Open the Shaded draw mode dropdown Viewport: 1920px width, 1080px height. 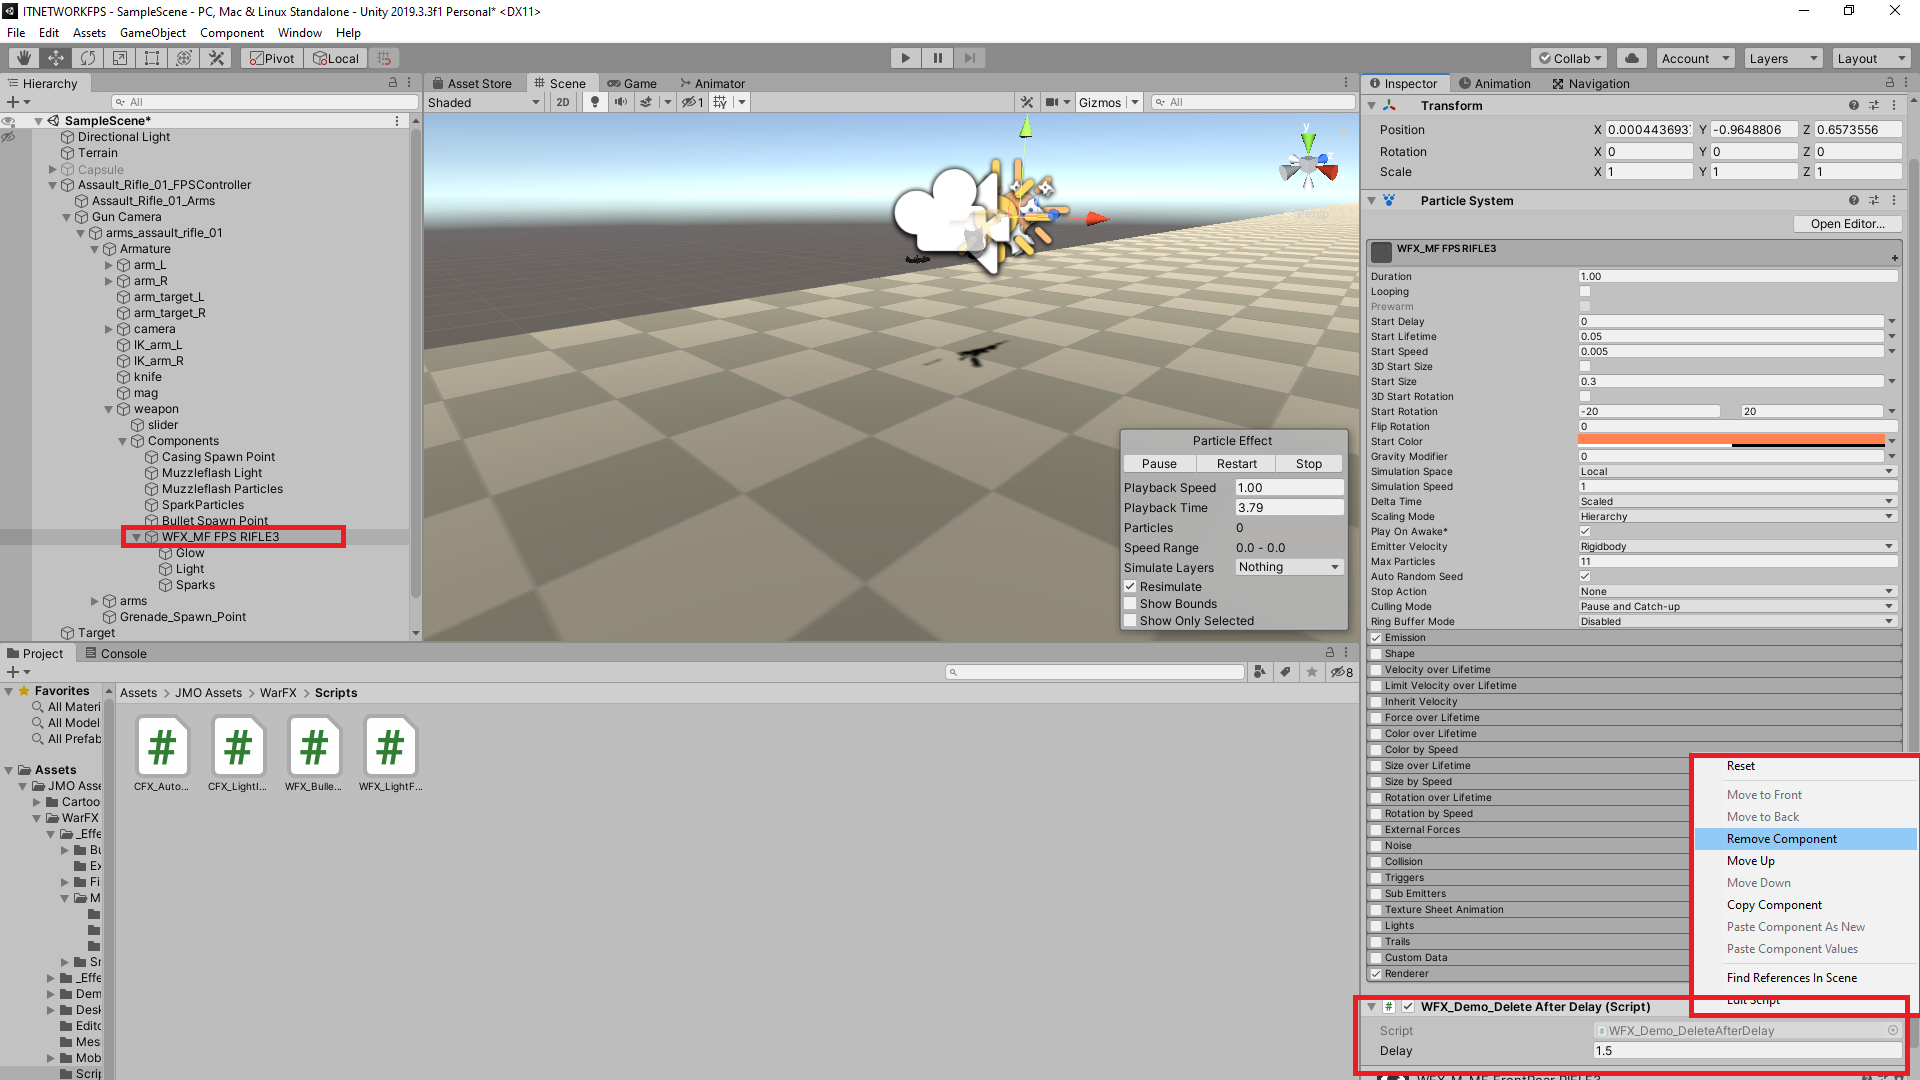pyautogui.click(x=483, y=101)
